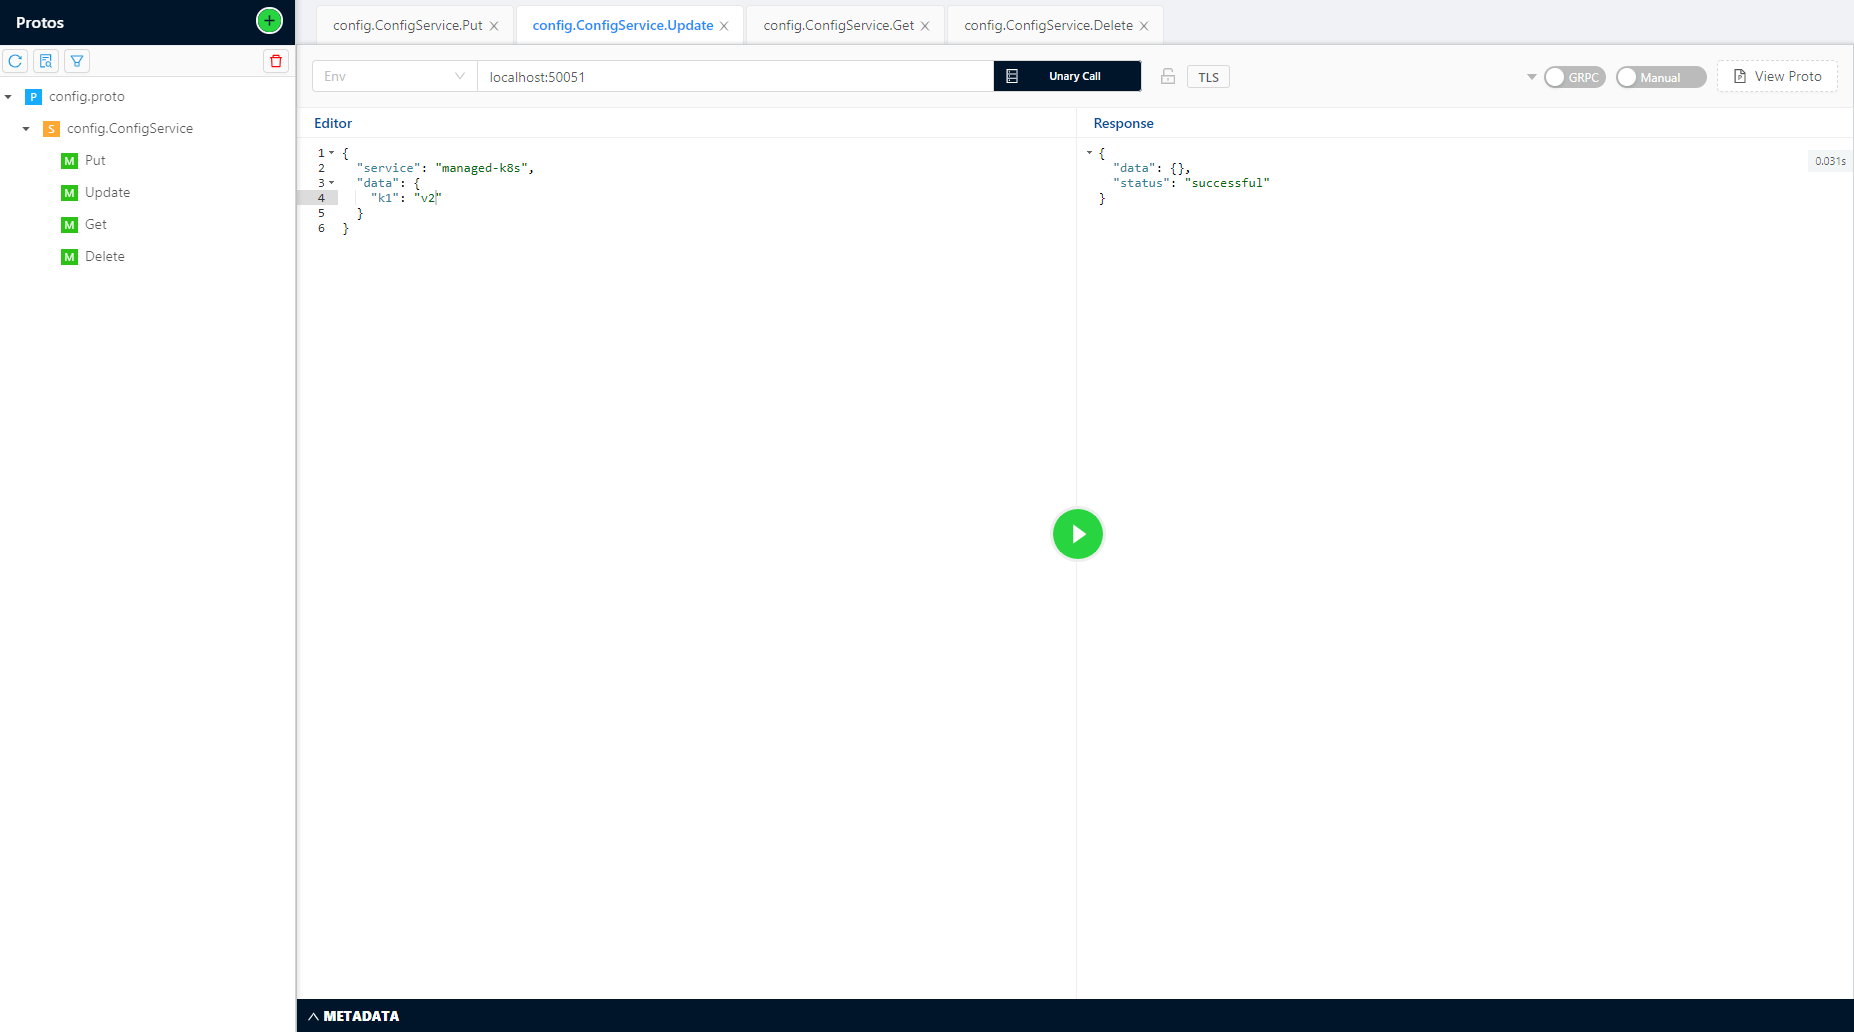This screenshot has height=1032, width=1854.
Task: Collapse the config.proto tree node
Action: point(10,96)
